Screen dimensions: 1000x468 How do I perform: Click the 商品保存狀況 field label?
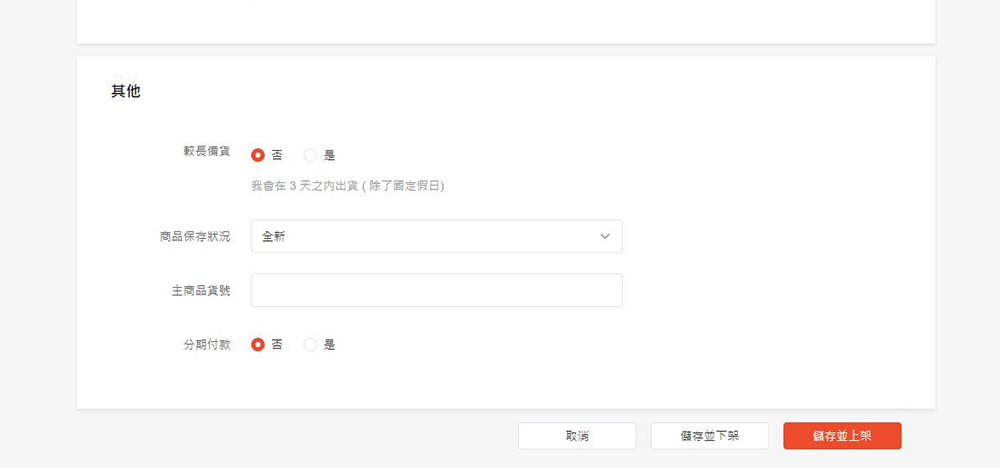[195, 237]
